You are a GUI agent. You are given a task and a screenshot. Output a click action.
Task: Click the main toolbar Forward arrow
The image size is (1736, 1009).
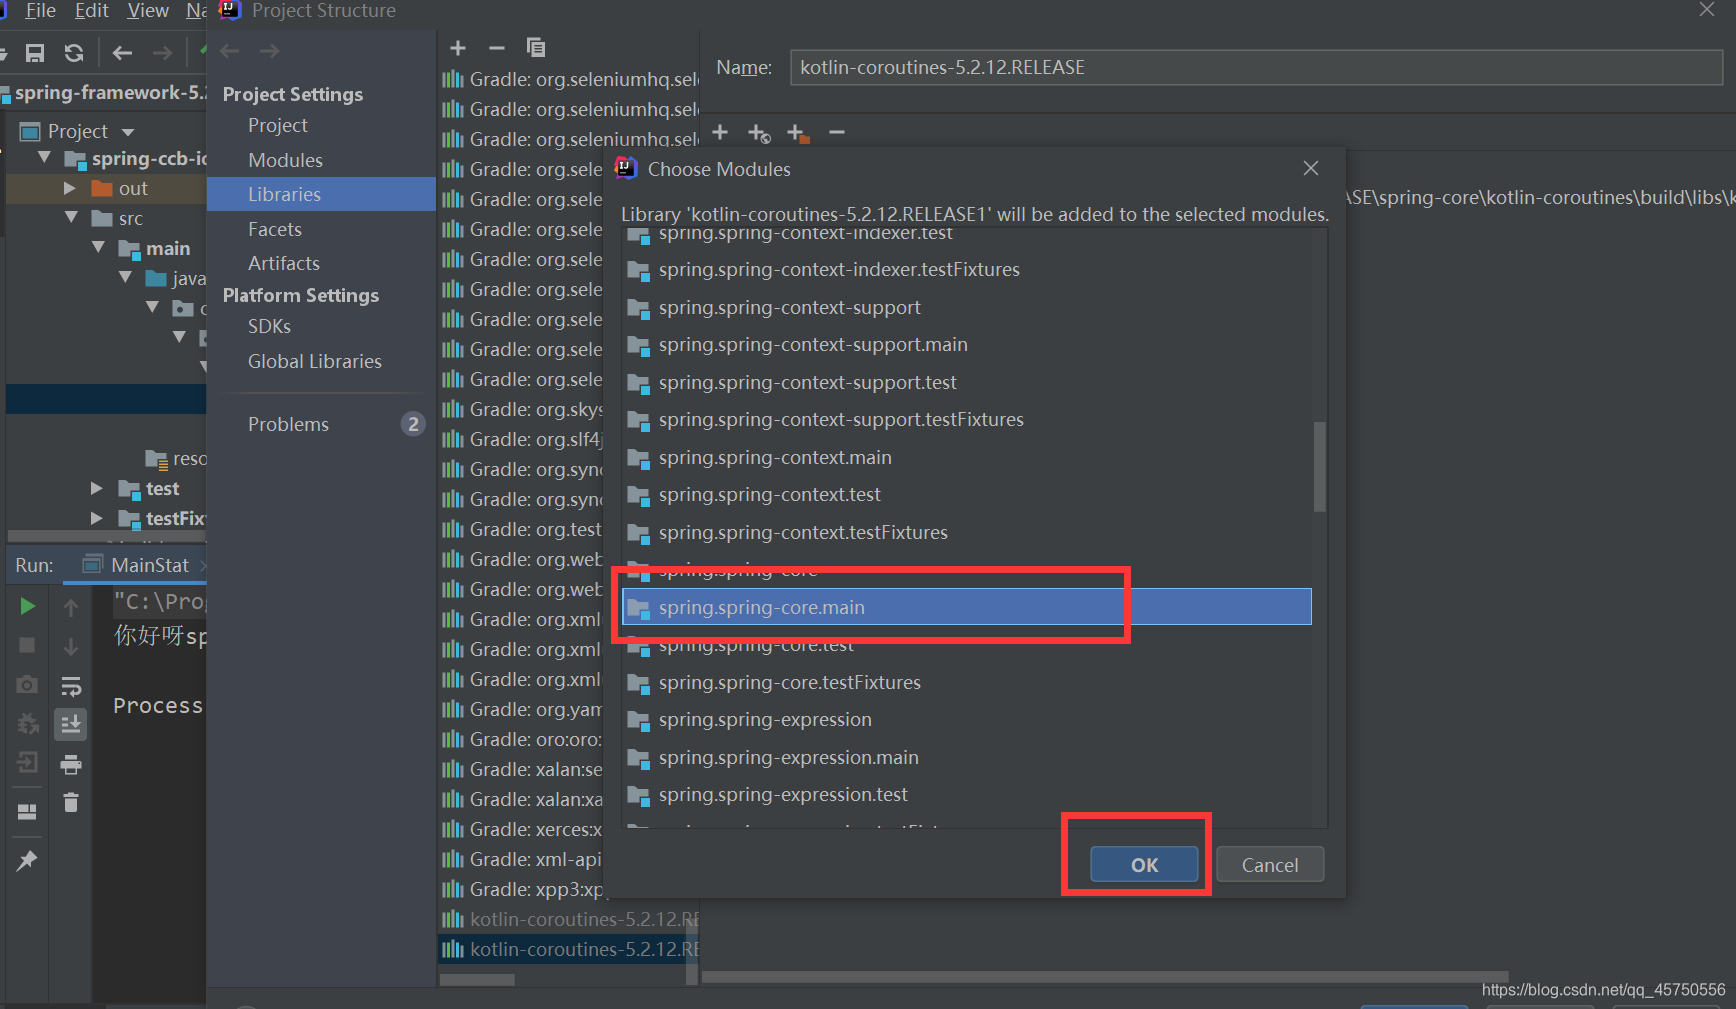[x=162, y=53]
